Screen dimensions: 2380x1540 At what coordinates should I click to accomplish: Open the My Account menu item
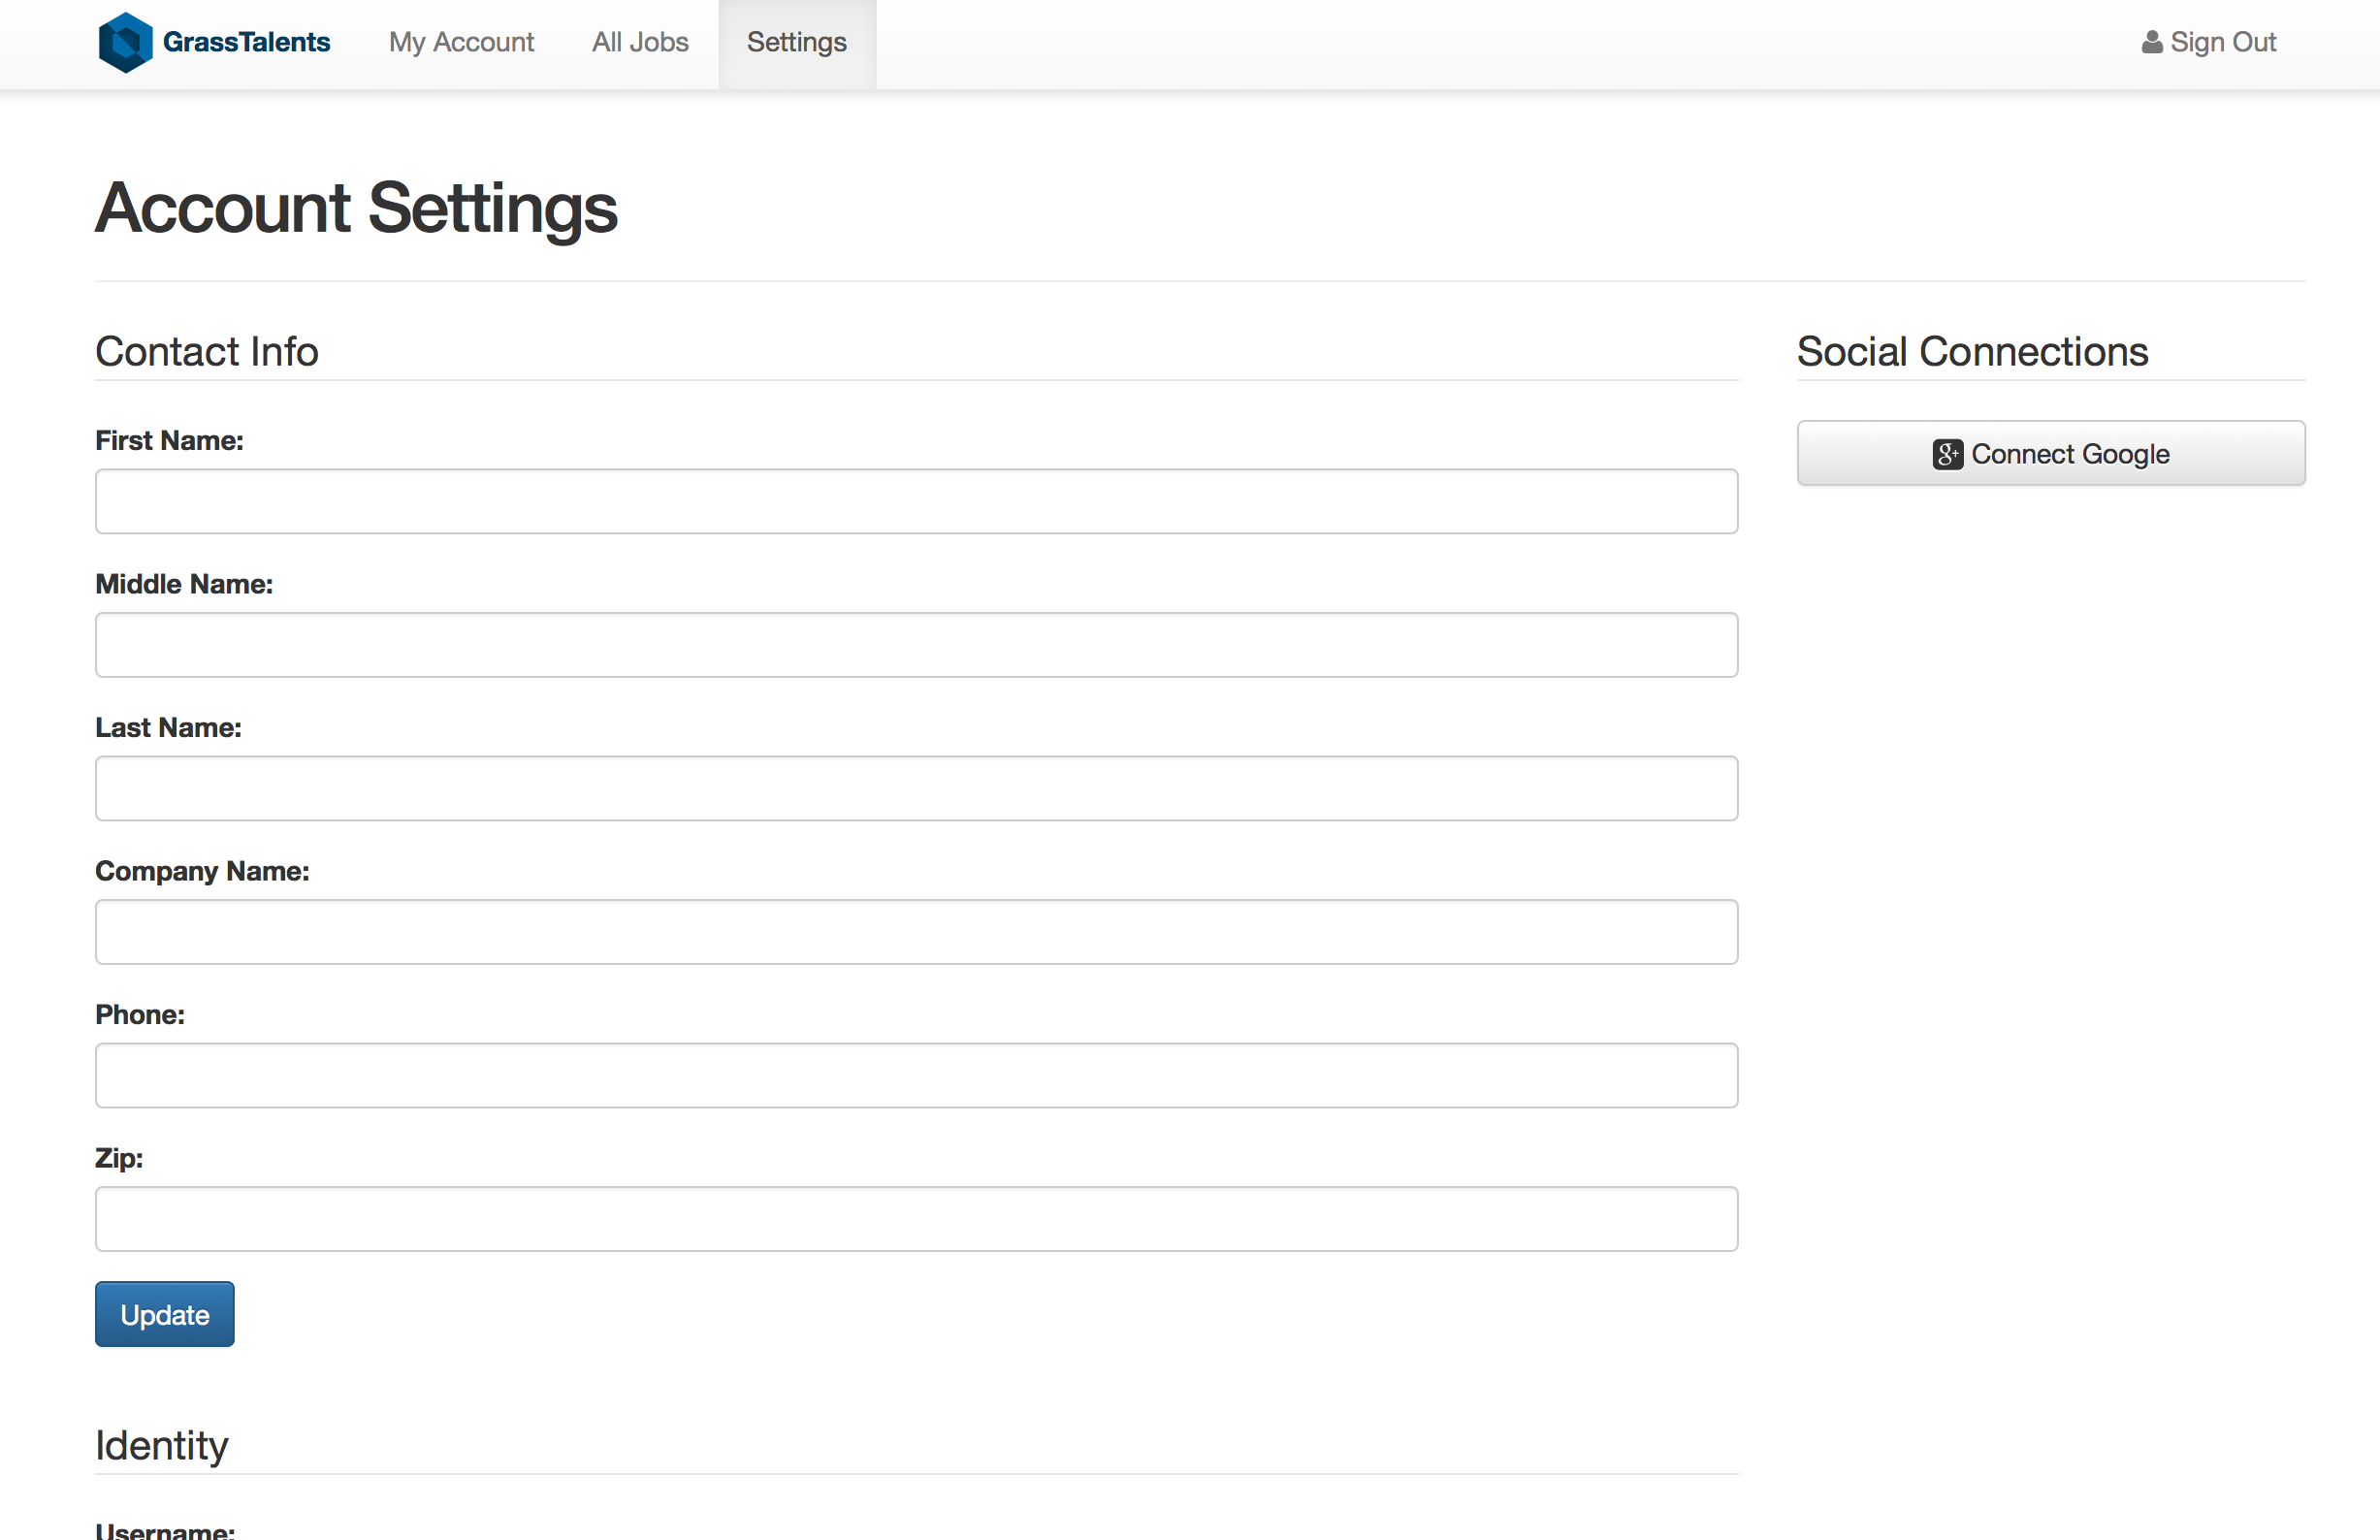(461, 42)
